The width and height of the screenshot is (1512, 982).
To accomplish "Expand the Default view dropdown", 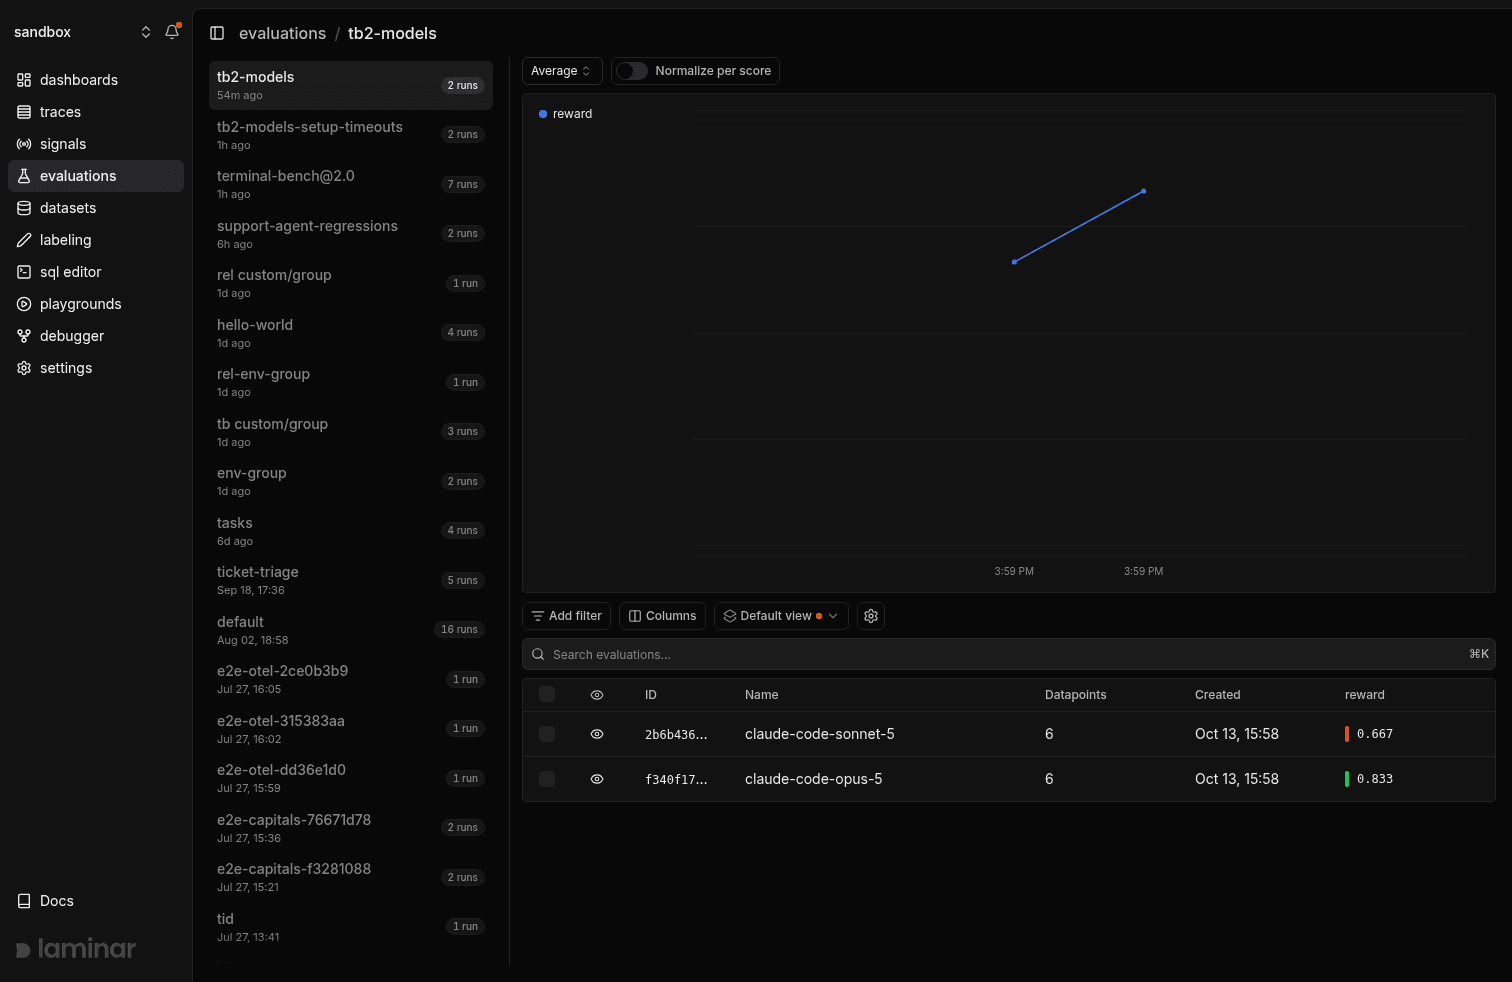I will (781, 616).
